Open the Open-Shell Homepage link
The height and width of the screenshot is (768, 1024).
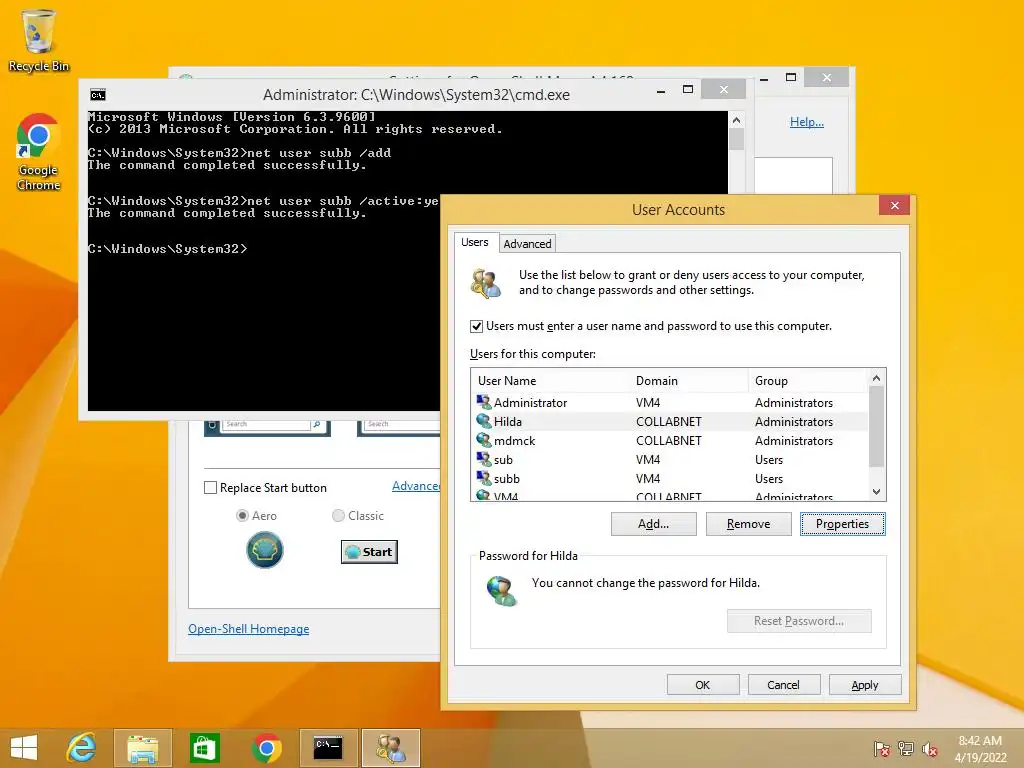click(249, 629)
